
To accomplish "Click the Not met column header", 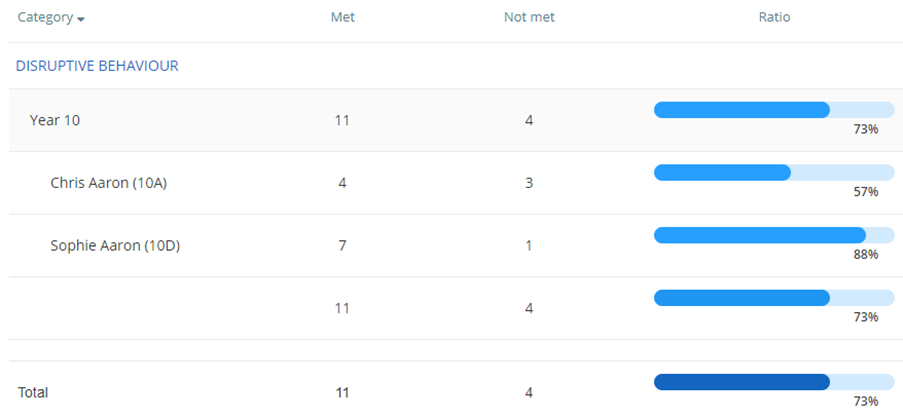I will [x=529, y=17].
